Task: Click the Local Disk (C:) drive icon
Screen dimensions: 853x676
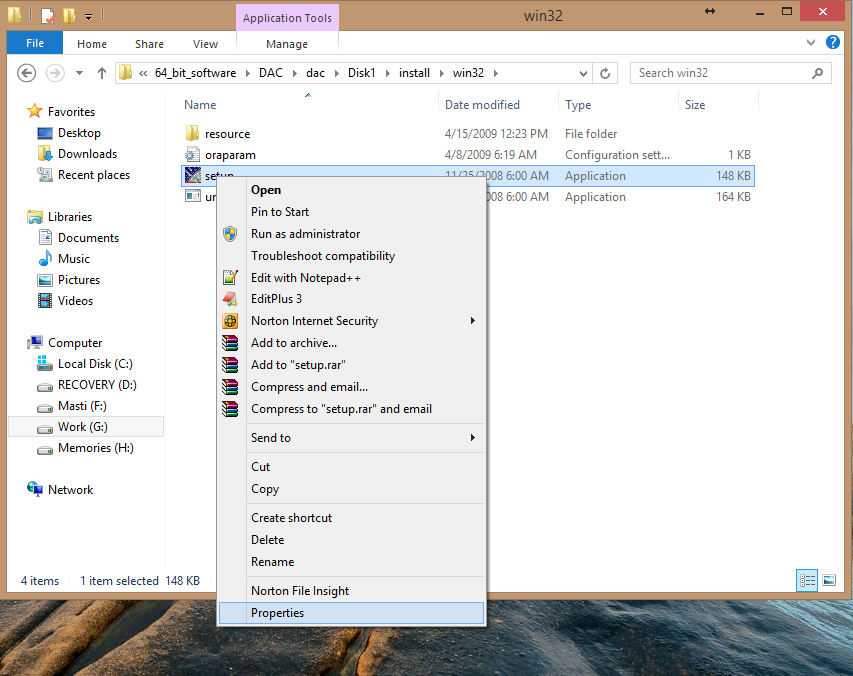Action: tap(45, 363)
